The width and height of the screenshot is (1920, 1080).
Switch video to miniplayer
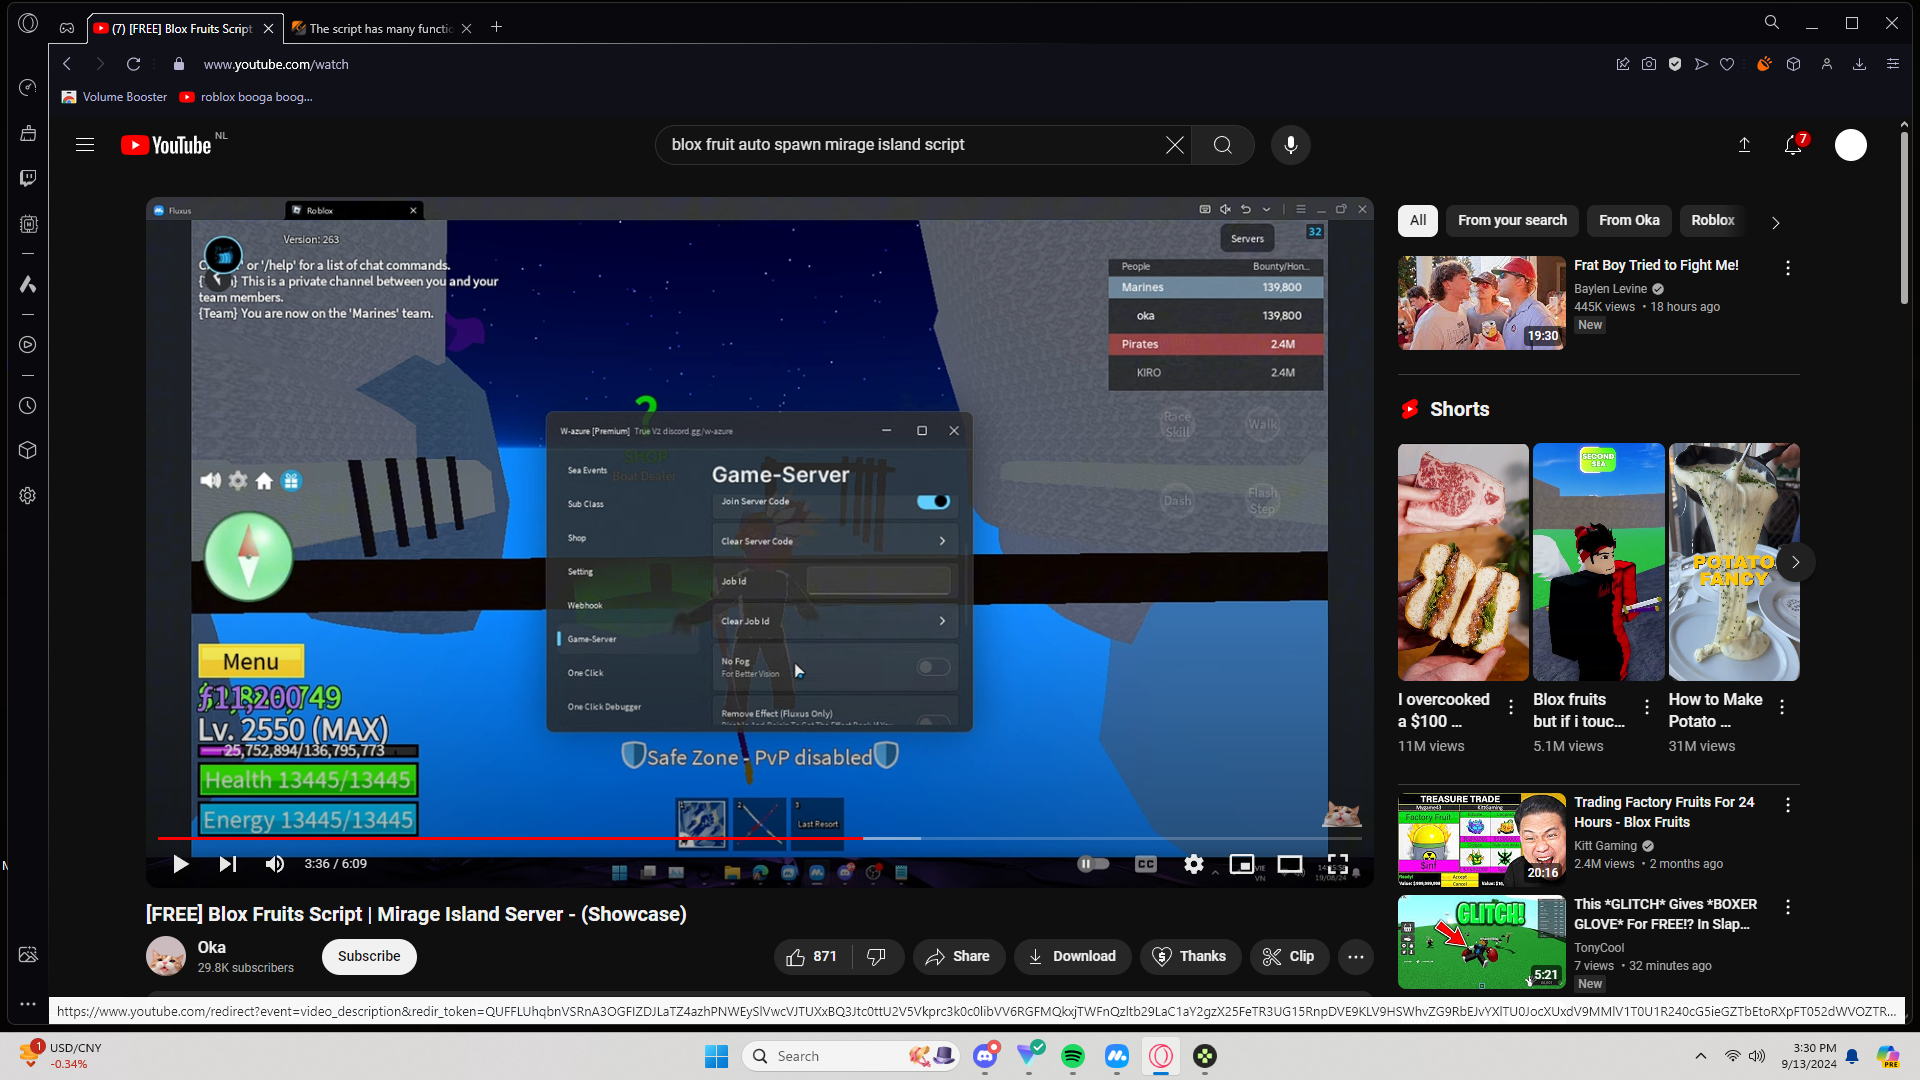[x=1242, y=864]
